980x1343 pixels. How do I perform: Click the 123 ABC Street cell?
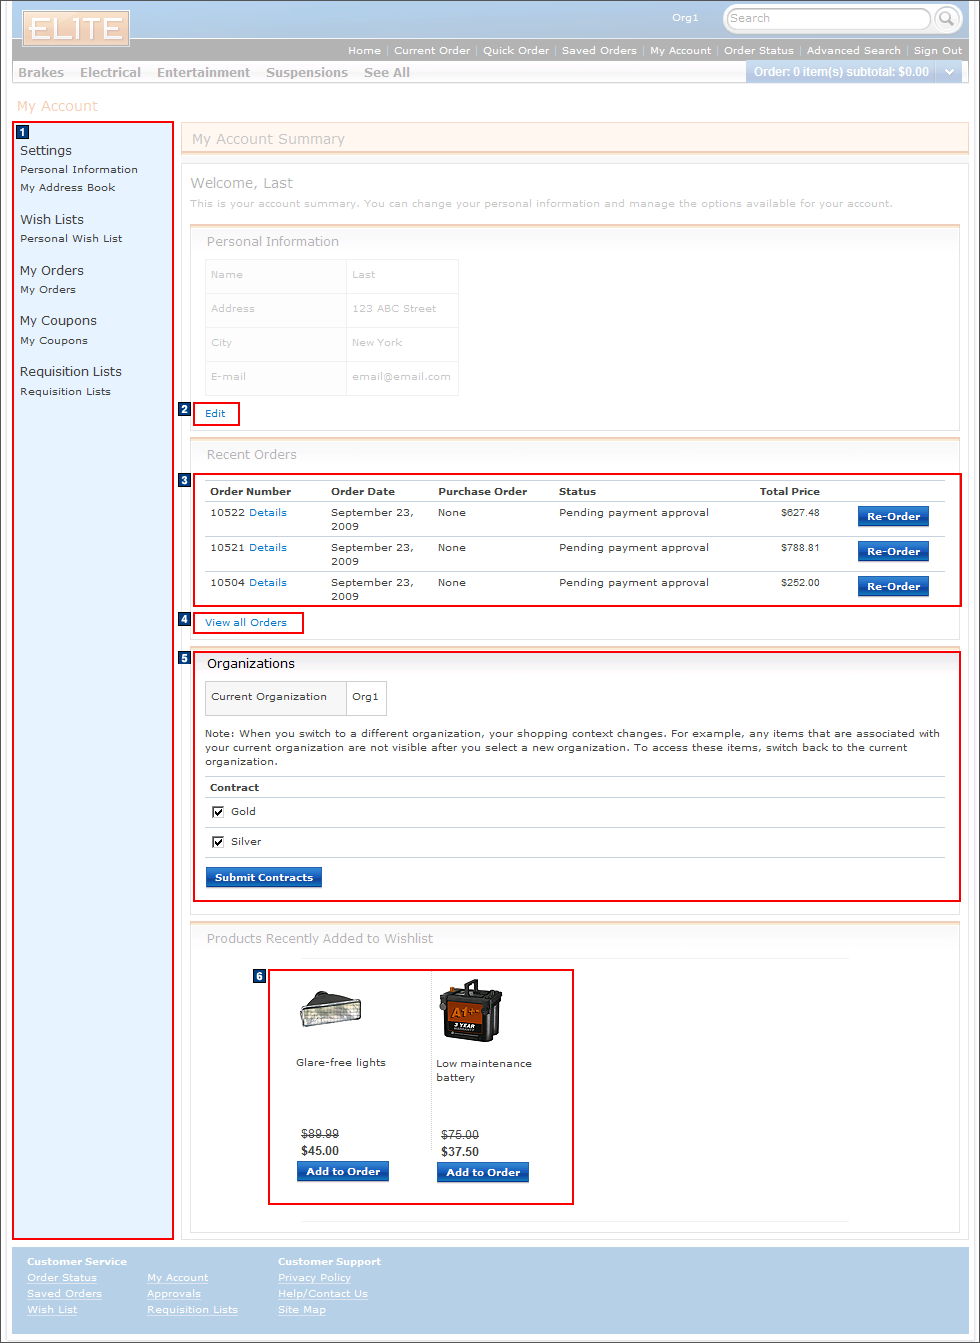[x=402, y=309]
